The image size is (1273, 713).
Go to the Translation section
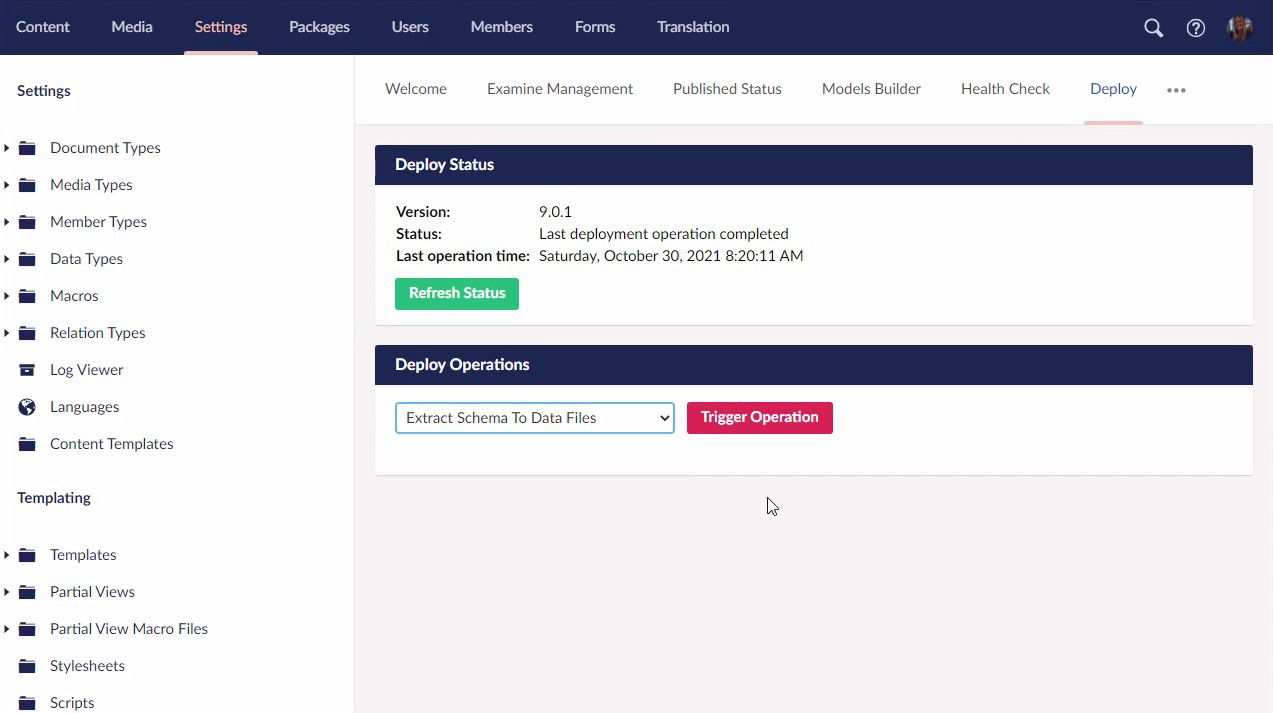point(693,27)
